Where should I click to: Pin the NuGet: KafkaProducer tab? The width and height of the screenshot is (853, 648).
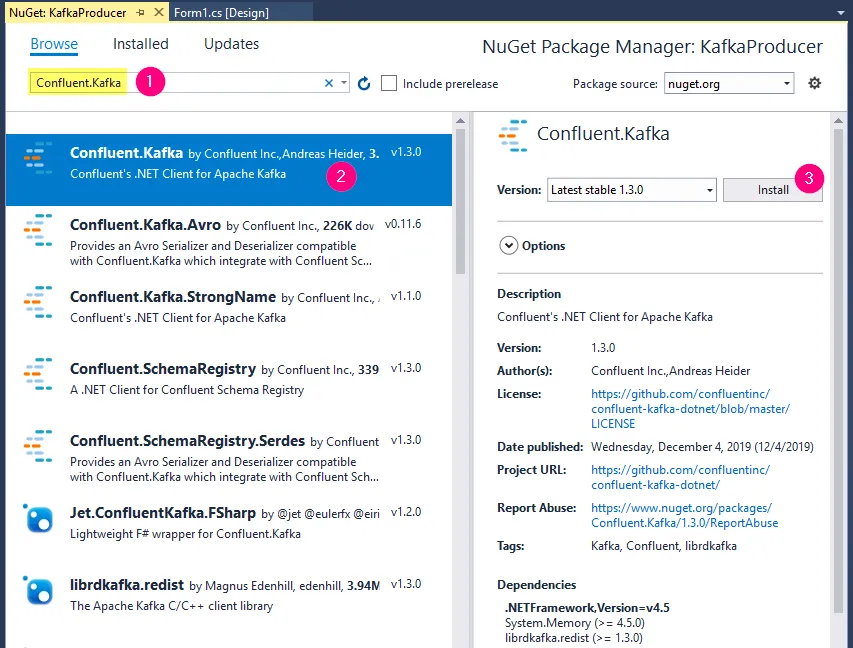(140, 12)
